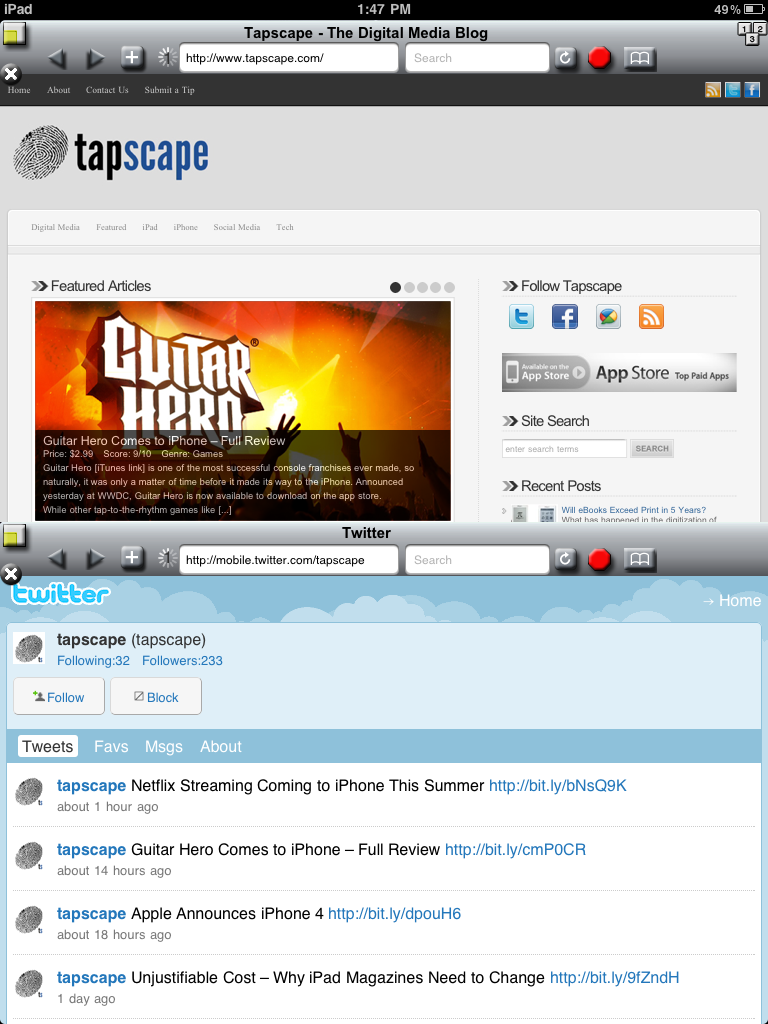Select second featured article slider dot
768x1024 pixels.
pos(409,287)
